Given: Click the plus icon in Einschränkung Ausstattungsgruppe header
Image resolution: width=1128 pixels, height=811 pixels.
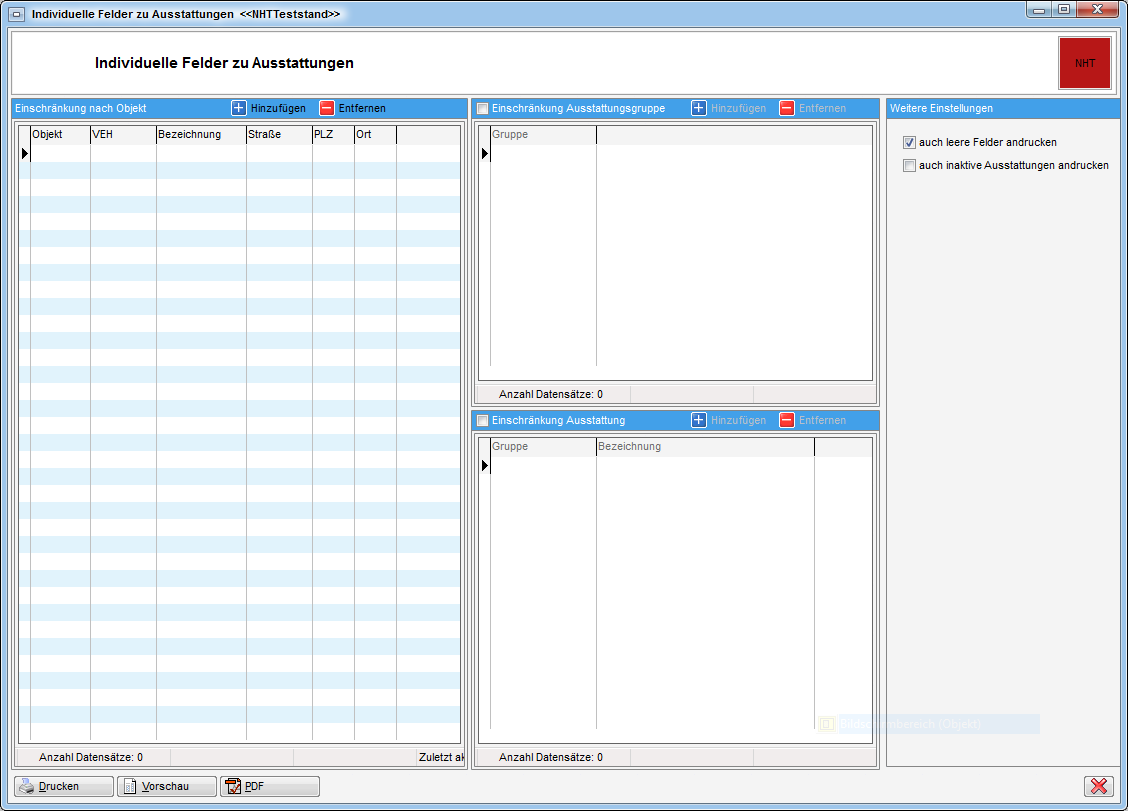Looking at the screenshot, I should tap(699, 108).
